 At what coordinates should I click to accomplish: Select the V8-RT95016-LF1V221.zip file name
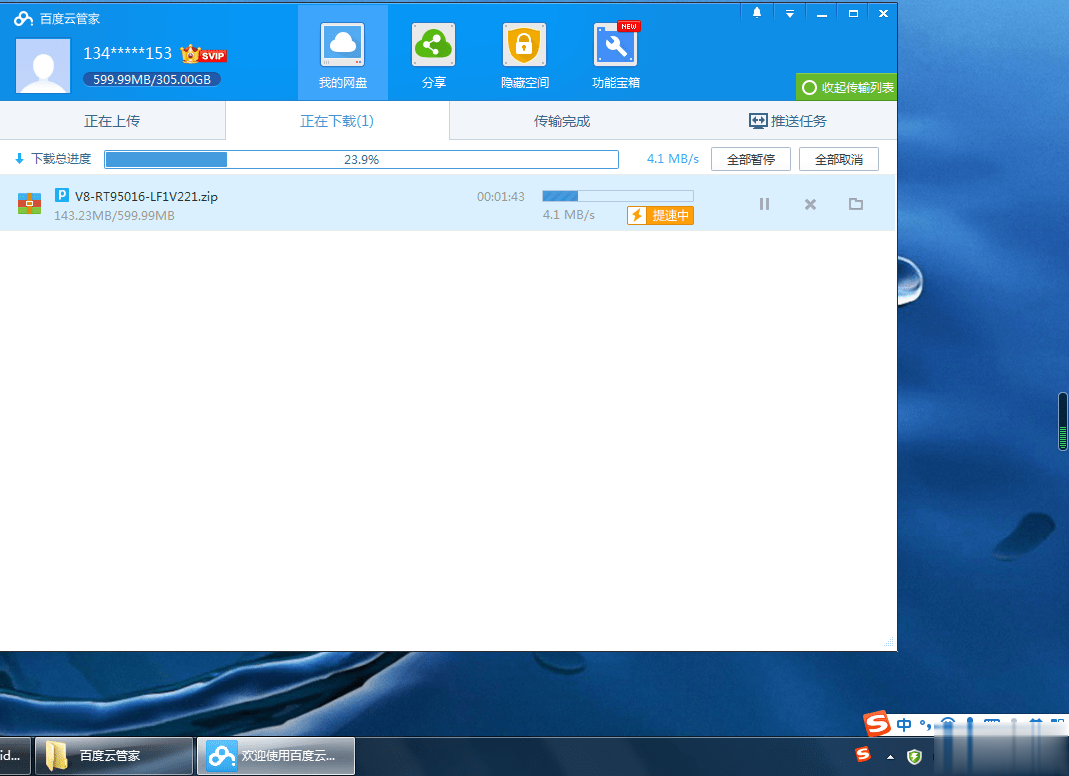(146, 196)
